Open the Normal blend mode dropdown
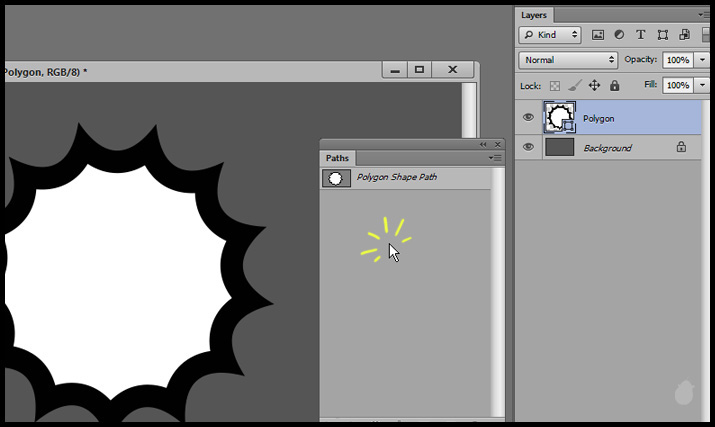The width and height of the screenshot is (715, 427). click(x=568, y=60)
